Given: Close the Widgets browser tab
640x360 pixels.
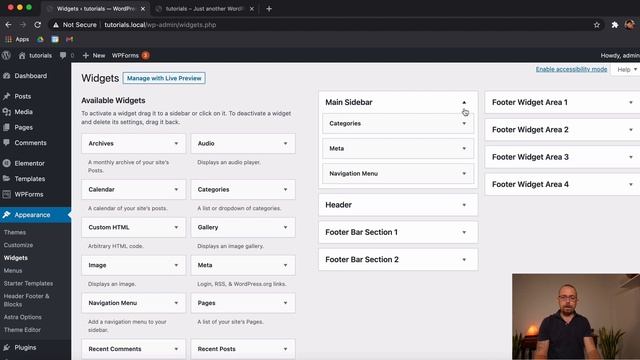Looking at the screenshot, I should click(143, 9).
